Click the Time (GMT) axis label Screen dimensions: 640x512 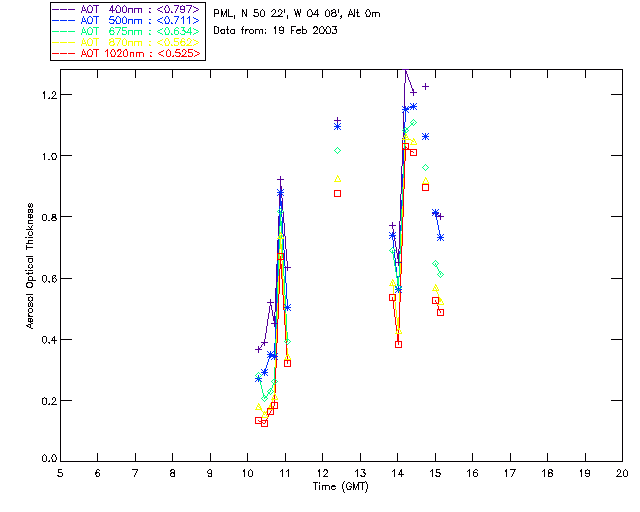tap(340, 487)
